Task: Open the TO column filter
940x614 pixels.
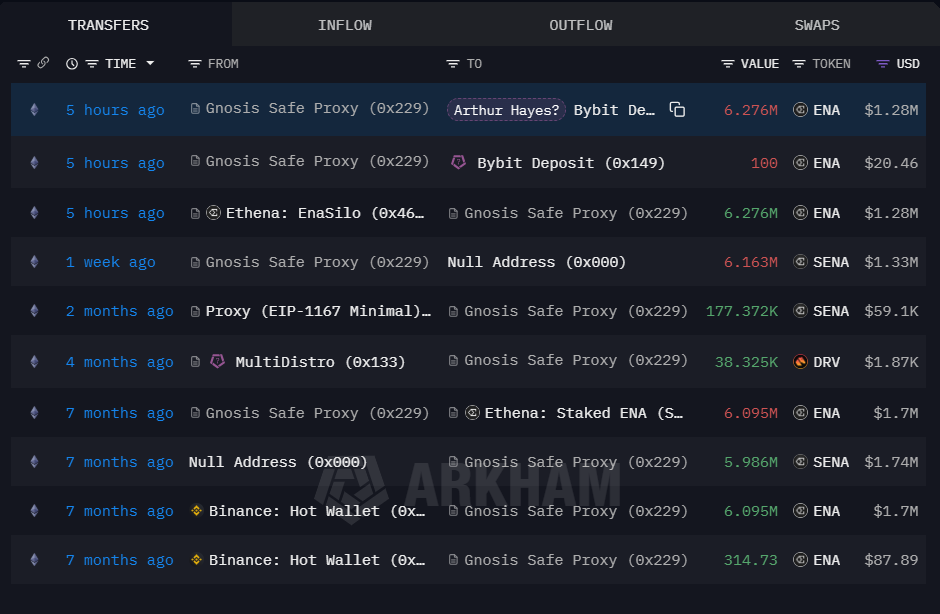Action: tap(453, 64)
